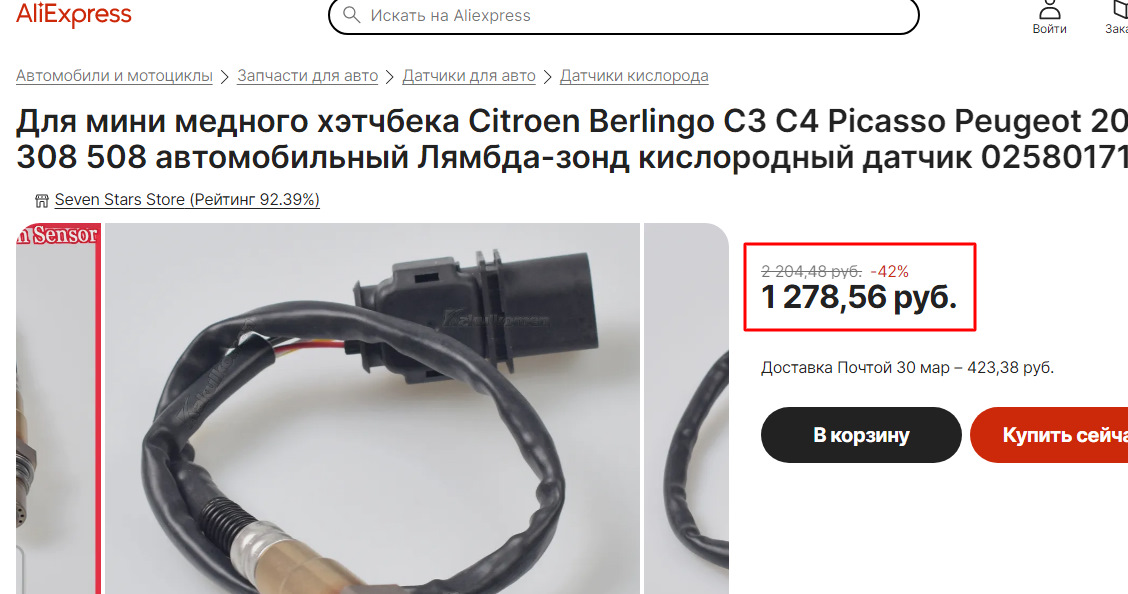1128x594 pixels.
Task: Click the store icon beside Seven Stars Store
Action: pos(42,201)
